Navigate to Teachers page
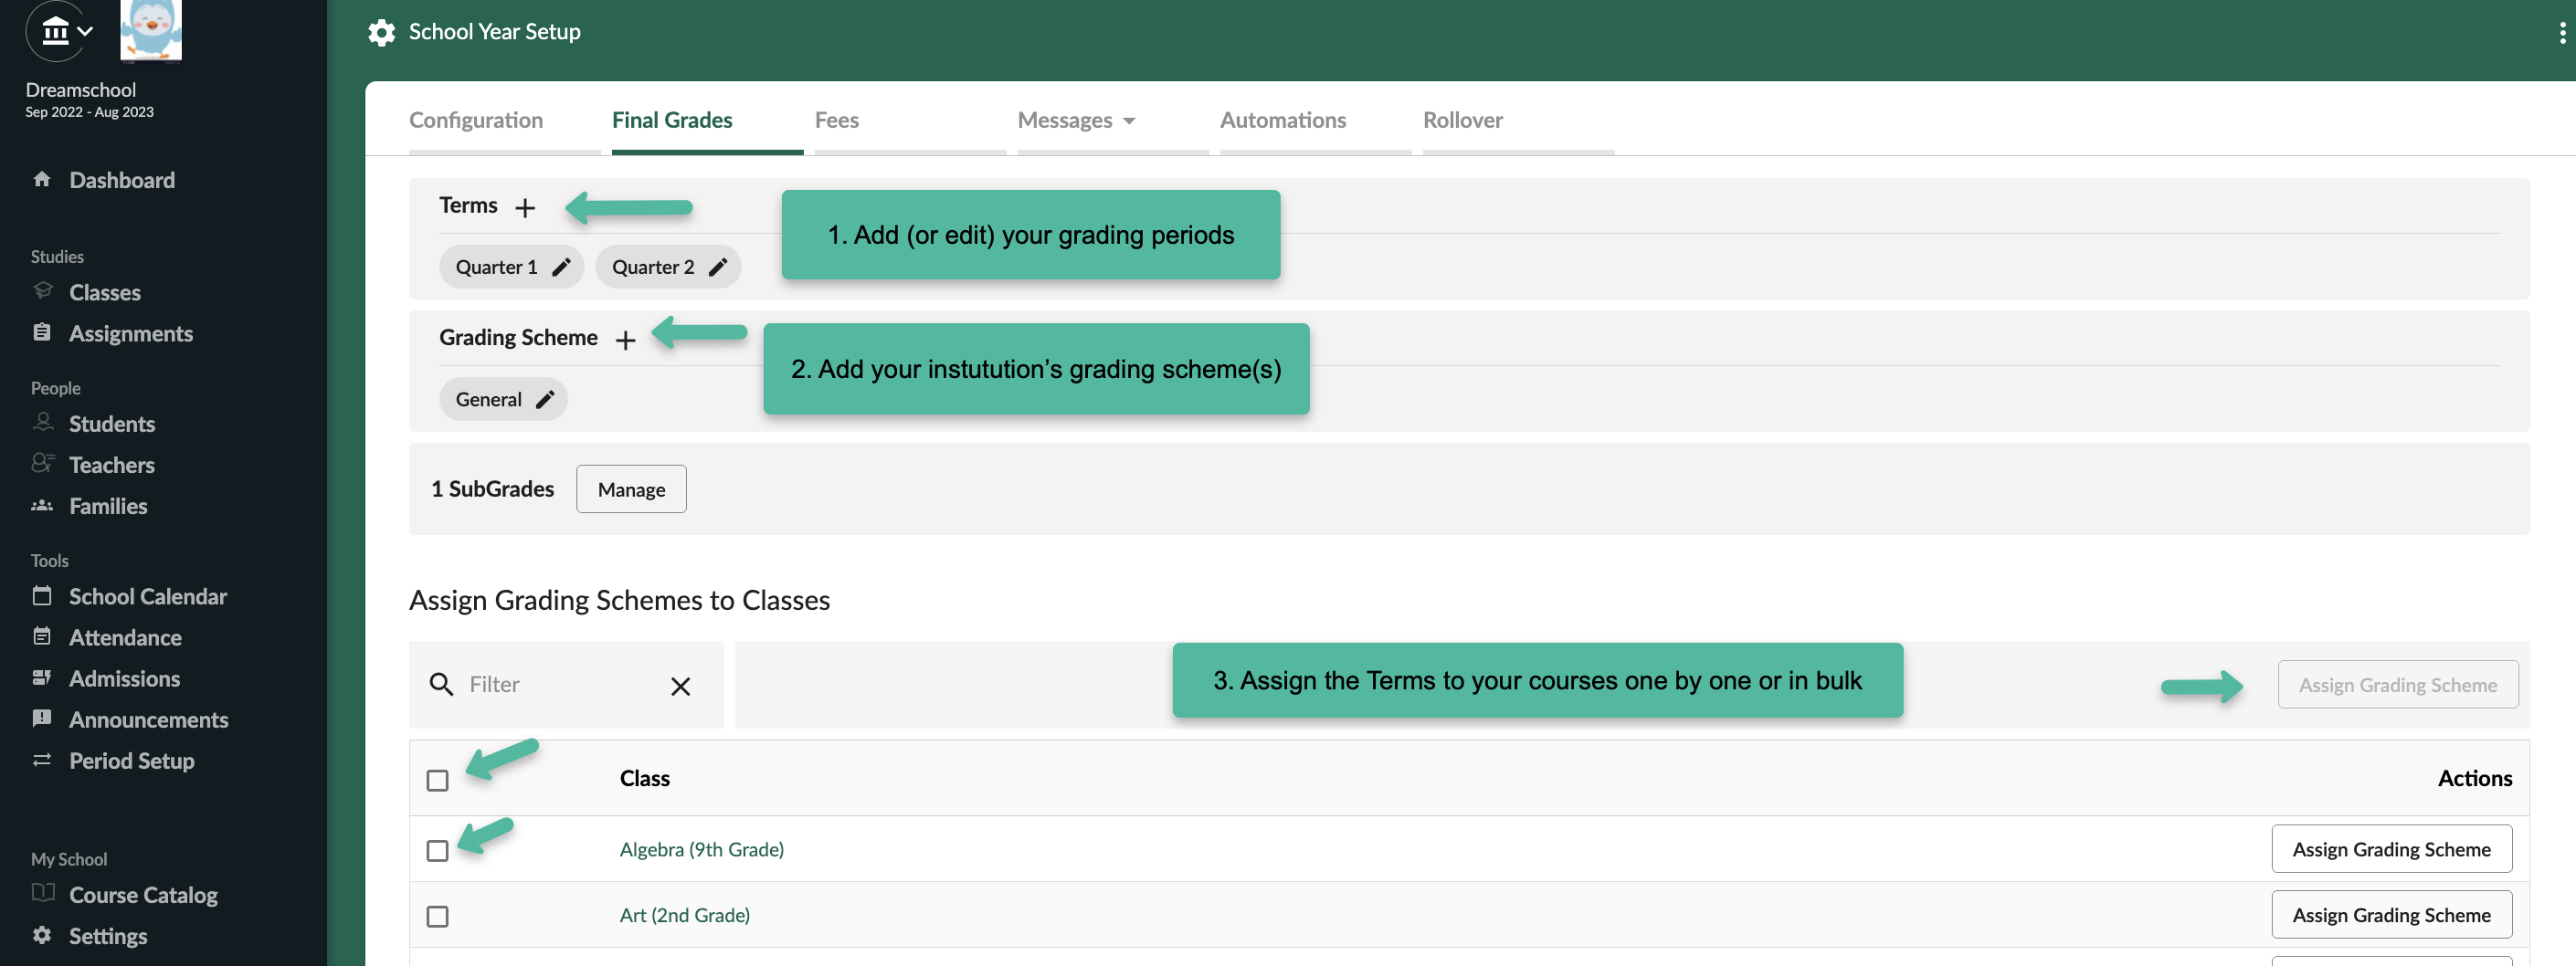Viewport: 2576px width, 966px height. tap(112, 464)
